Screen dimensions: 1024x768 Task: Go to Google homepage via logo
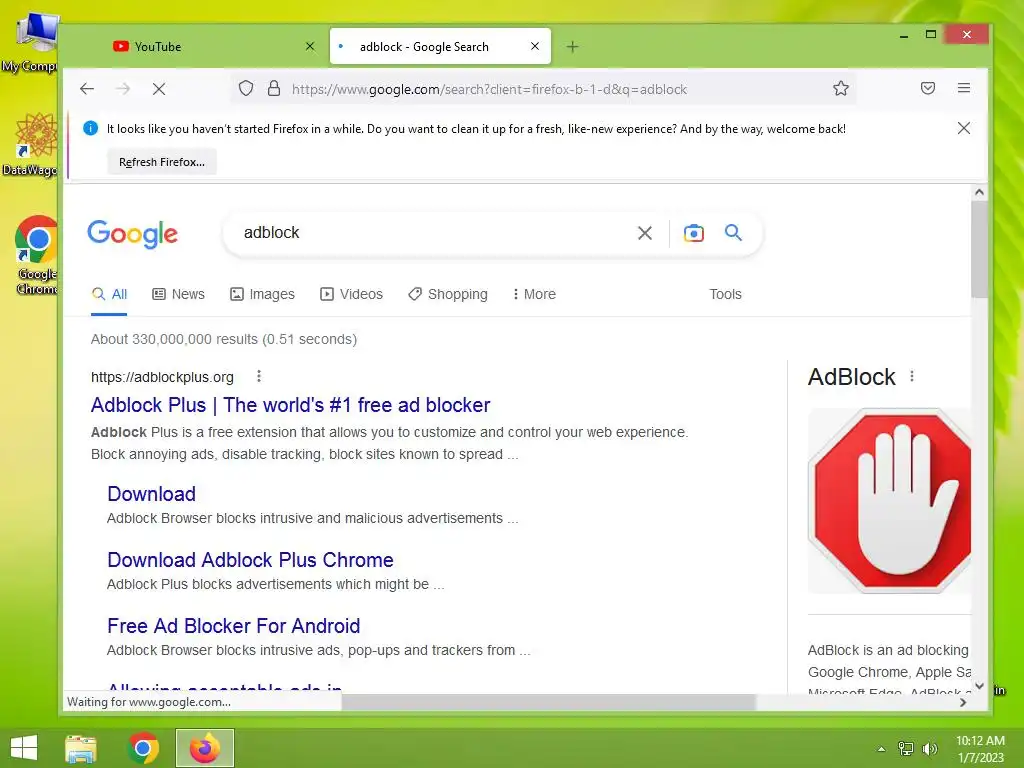pos(133,234)
